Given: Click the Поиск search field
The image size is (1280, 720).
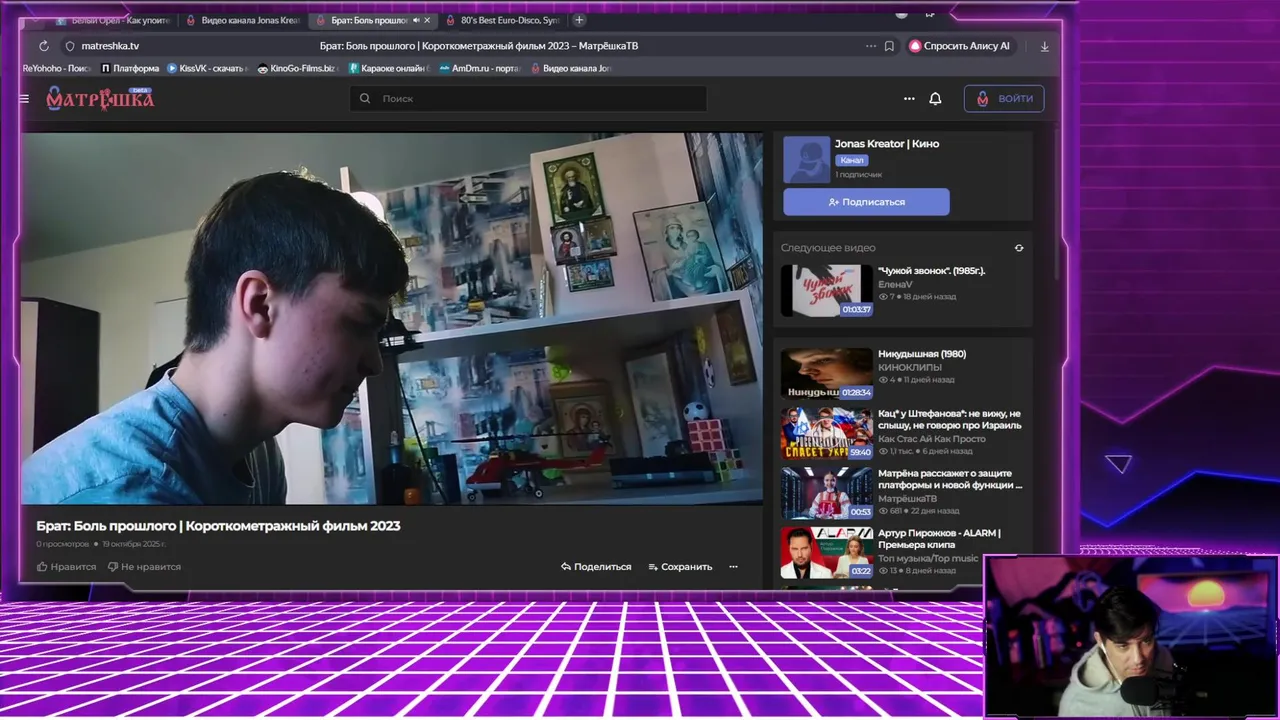Looking at the screenshot, I should click(528, 98).
